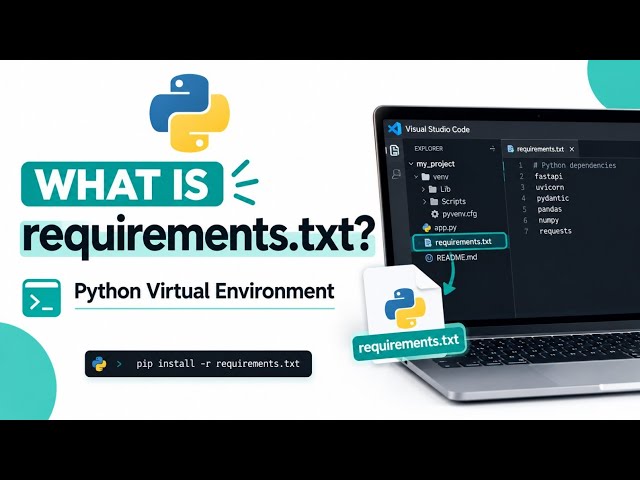
Task: Click the second activity bar icon below Explorer
Action: (x=396, y=174)
